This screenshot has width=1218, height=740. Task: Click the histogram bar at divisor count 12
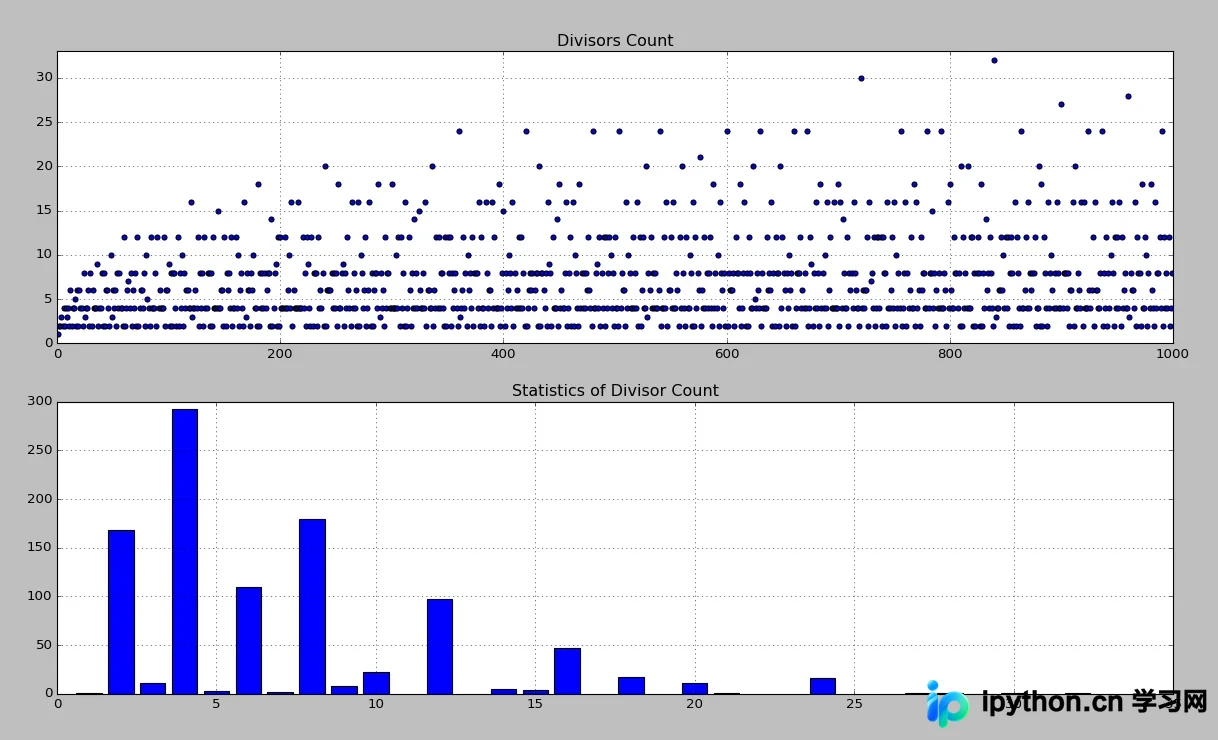(440, 646)
